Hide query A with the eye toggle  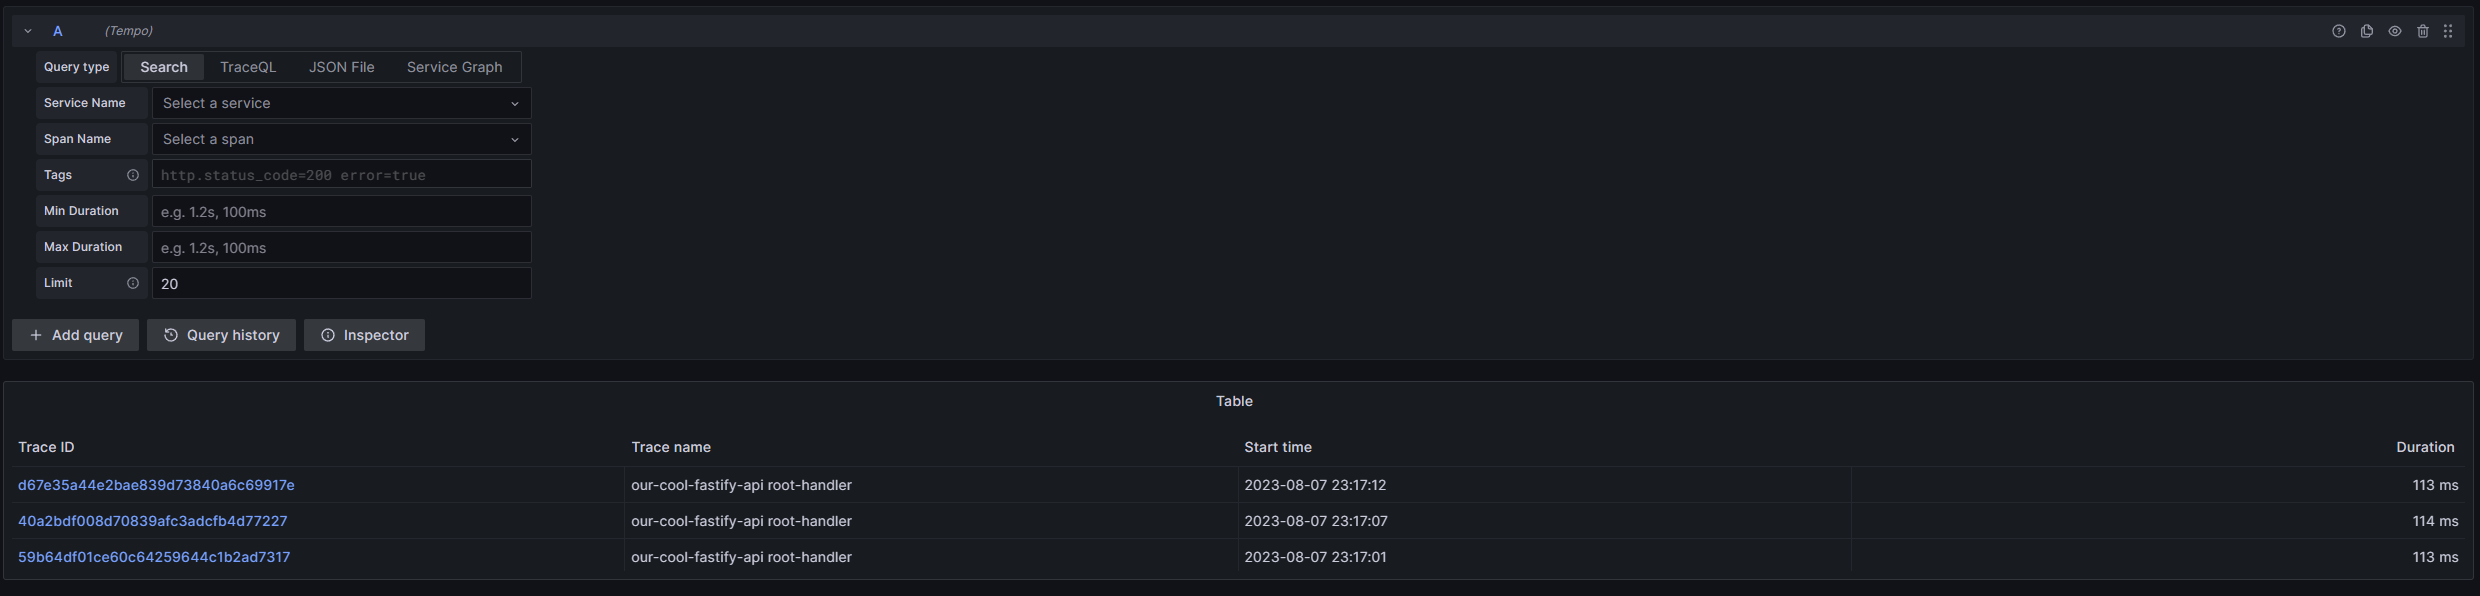2395,31
